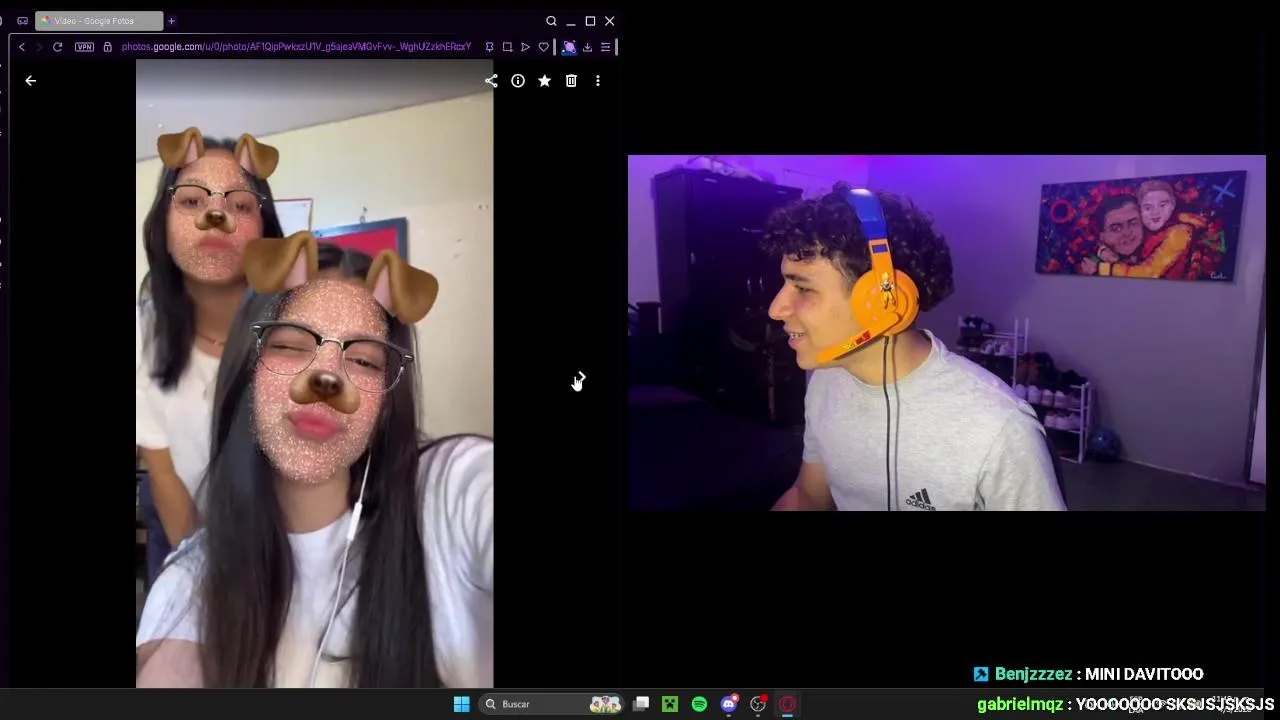Click the site lock security icon

coord(108,47)
